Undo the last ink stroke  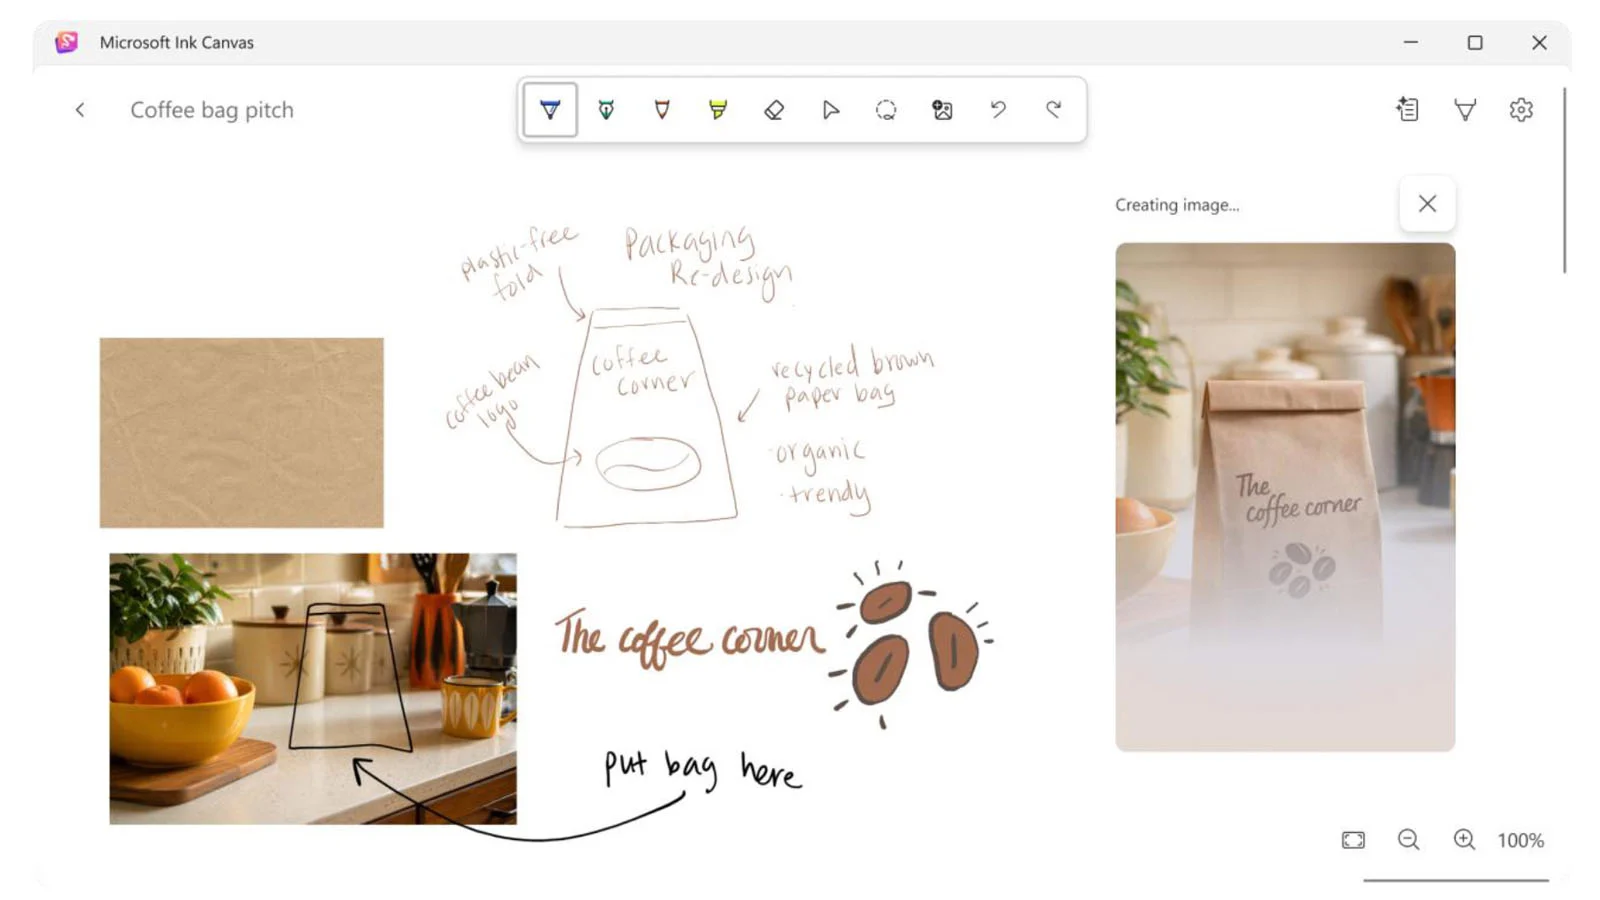[x=998, y=110]
